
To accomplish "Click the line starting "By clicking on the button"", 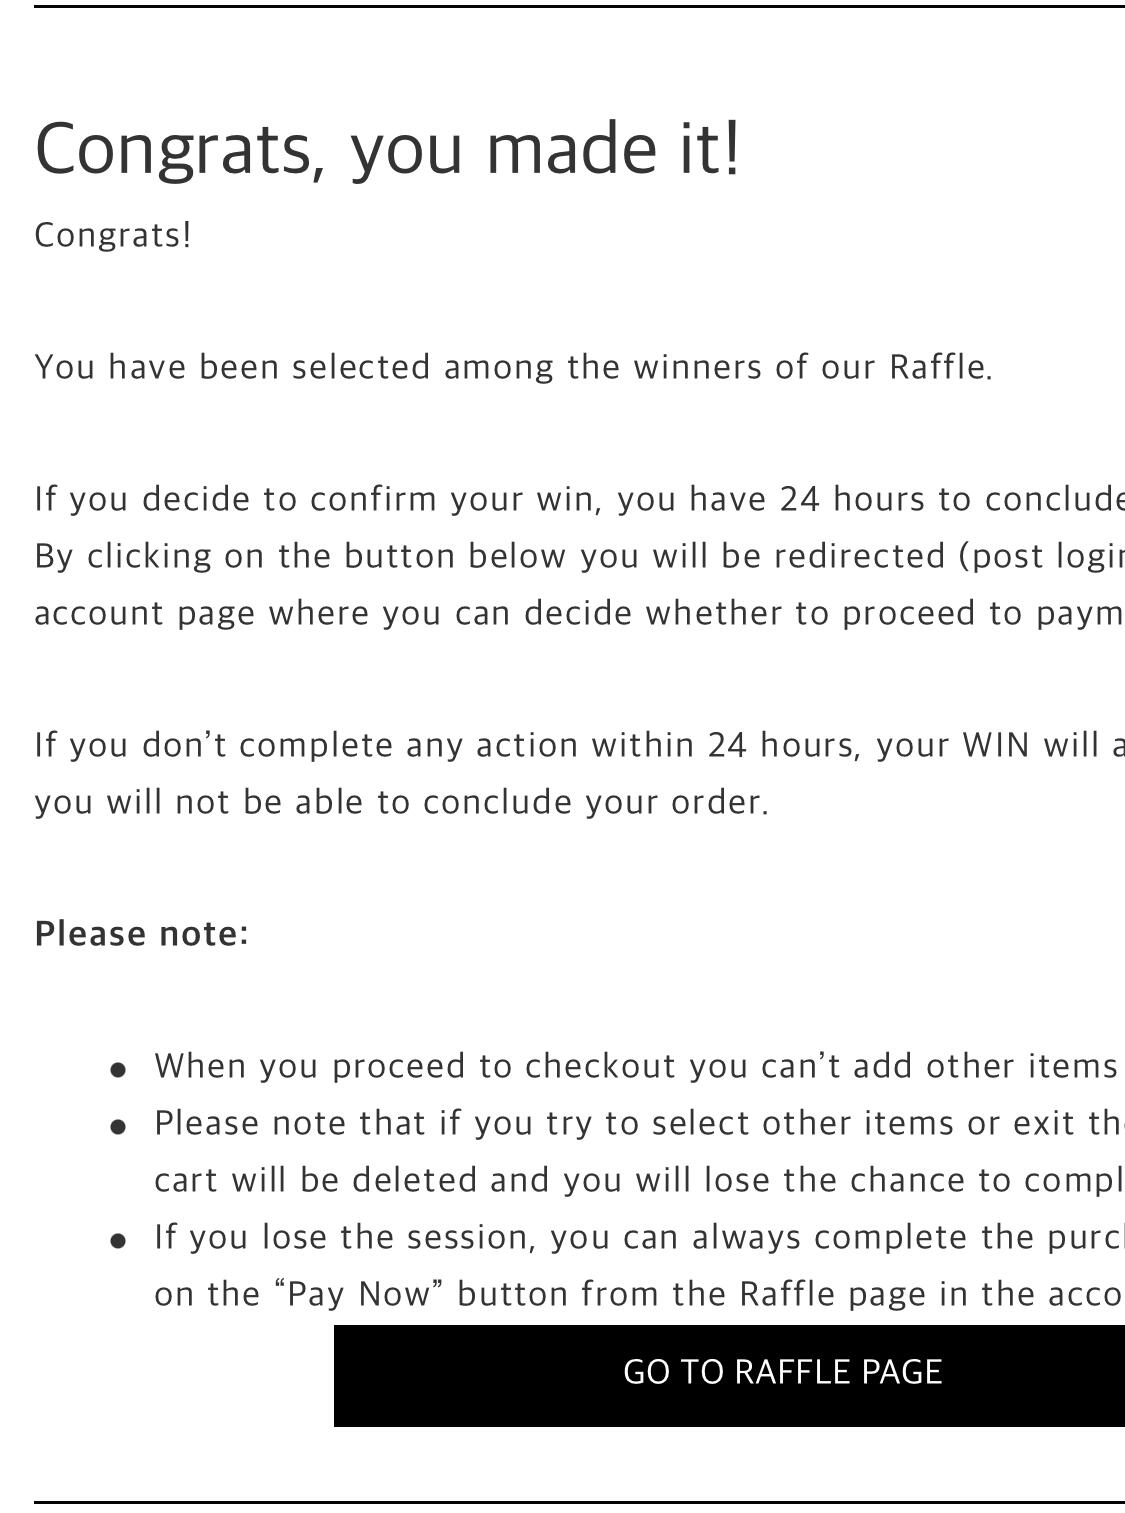I will pyautogui.click(x=578, y=555).
